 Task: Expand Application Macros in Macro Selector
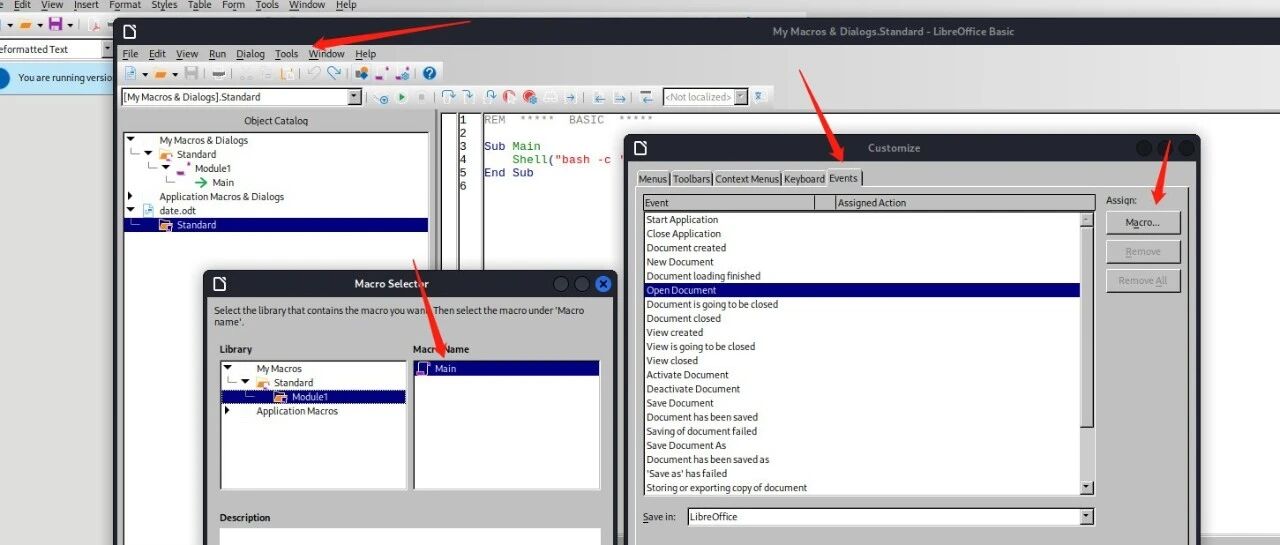[227, 411]
